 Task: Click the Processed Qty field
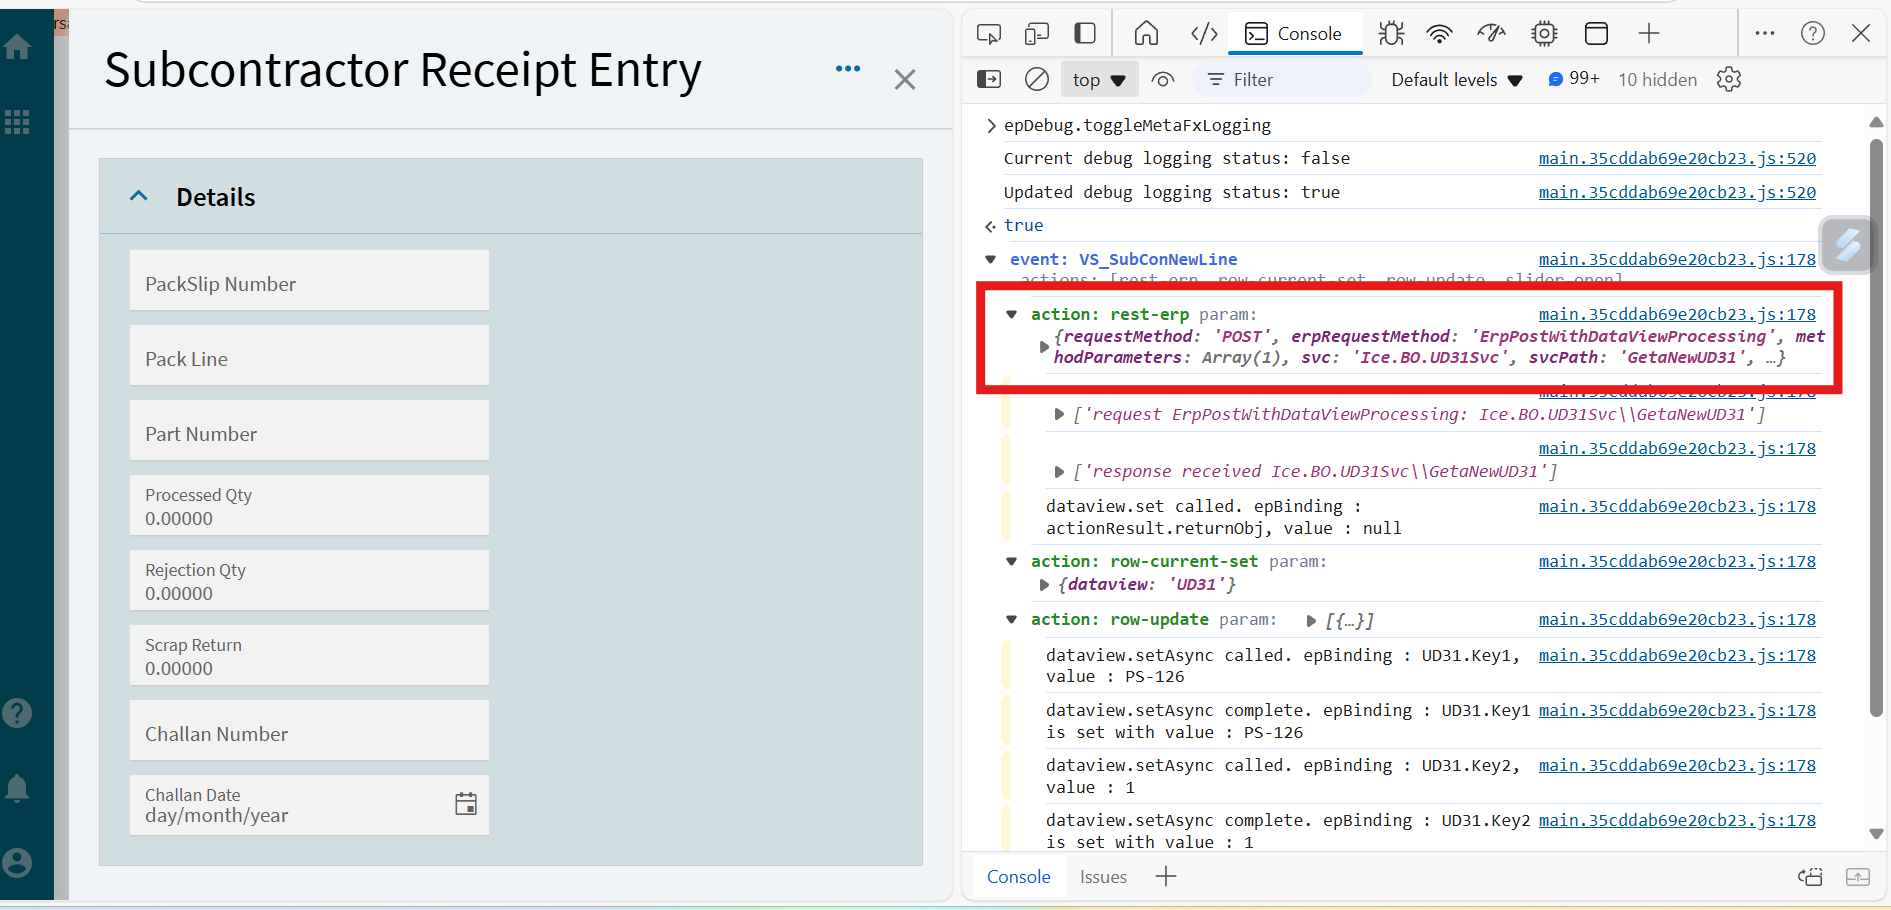309,505
